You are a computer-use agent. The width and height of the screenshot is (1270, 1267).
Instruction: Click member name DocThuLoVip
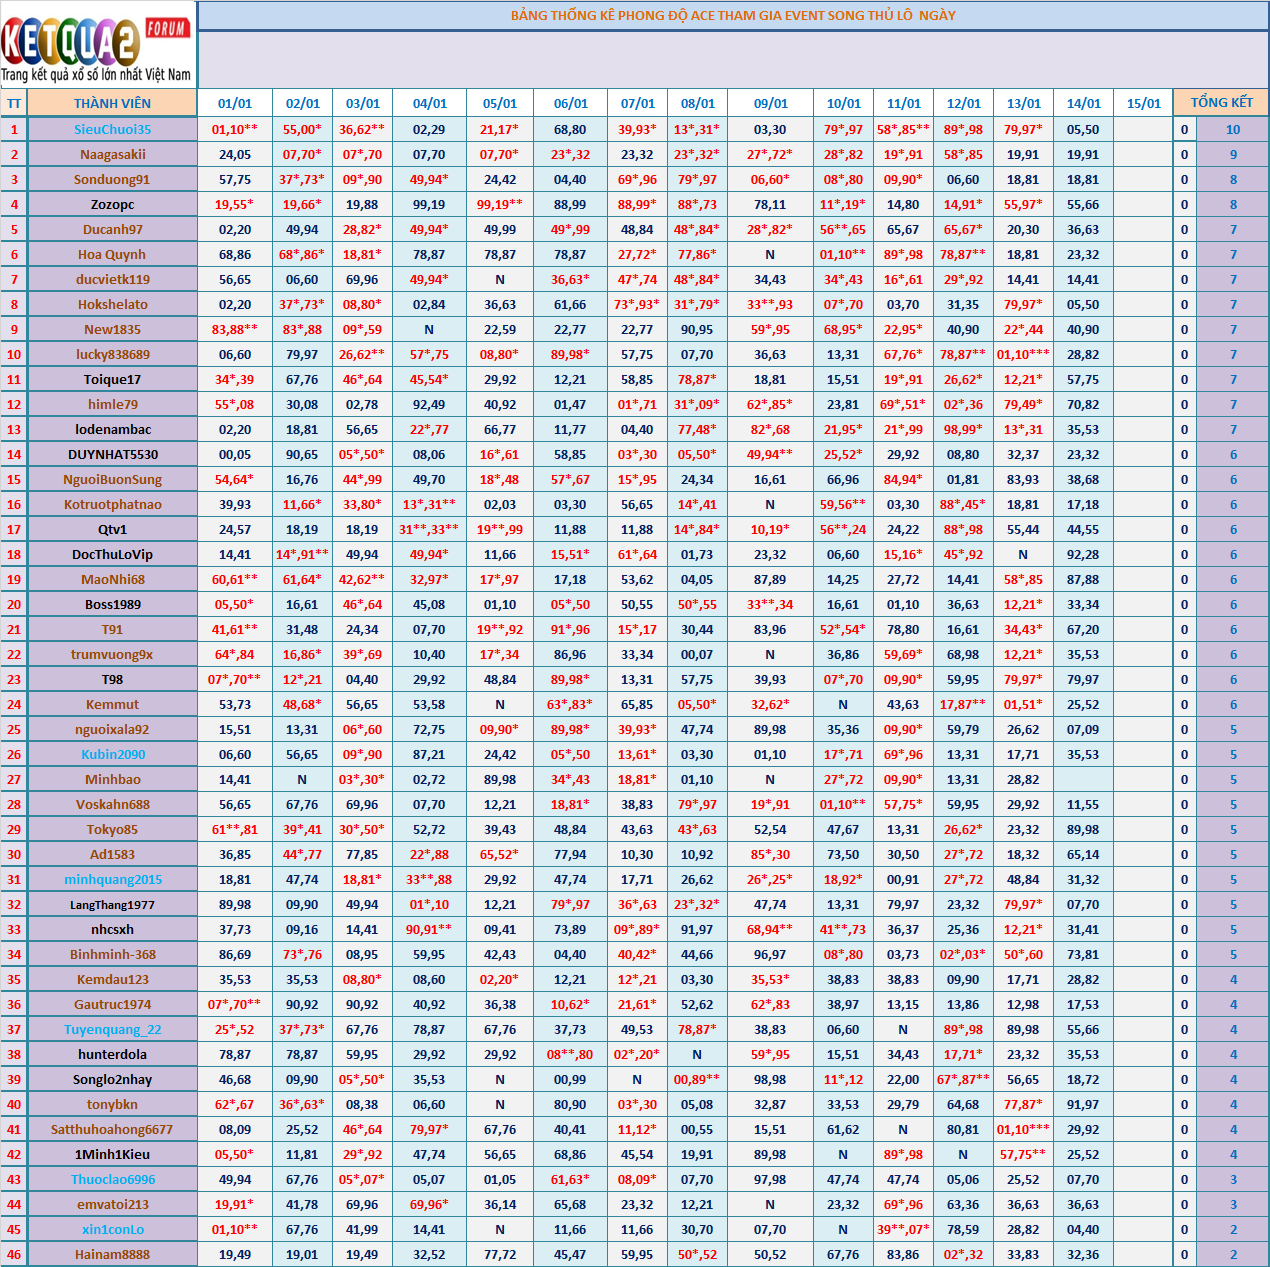[x=112, y=554]
